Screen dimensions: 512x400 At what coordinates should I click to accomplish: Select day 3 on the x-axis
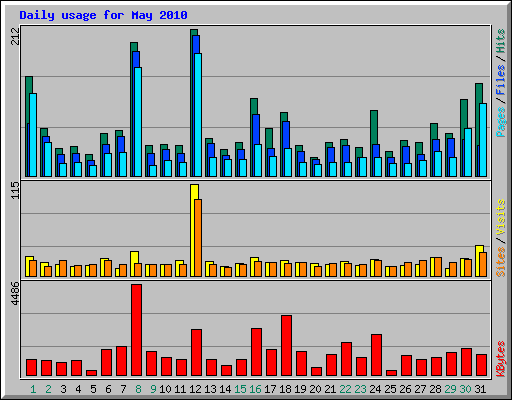(63, 389)
